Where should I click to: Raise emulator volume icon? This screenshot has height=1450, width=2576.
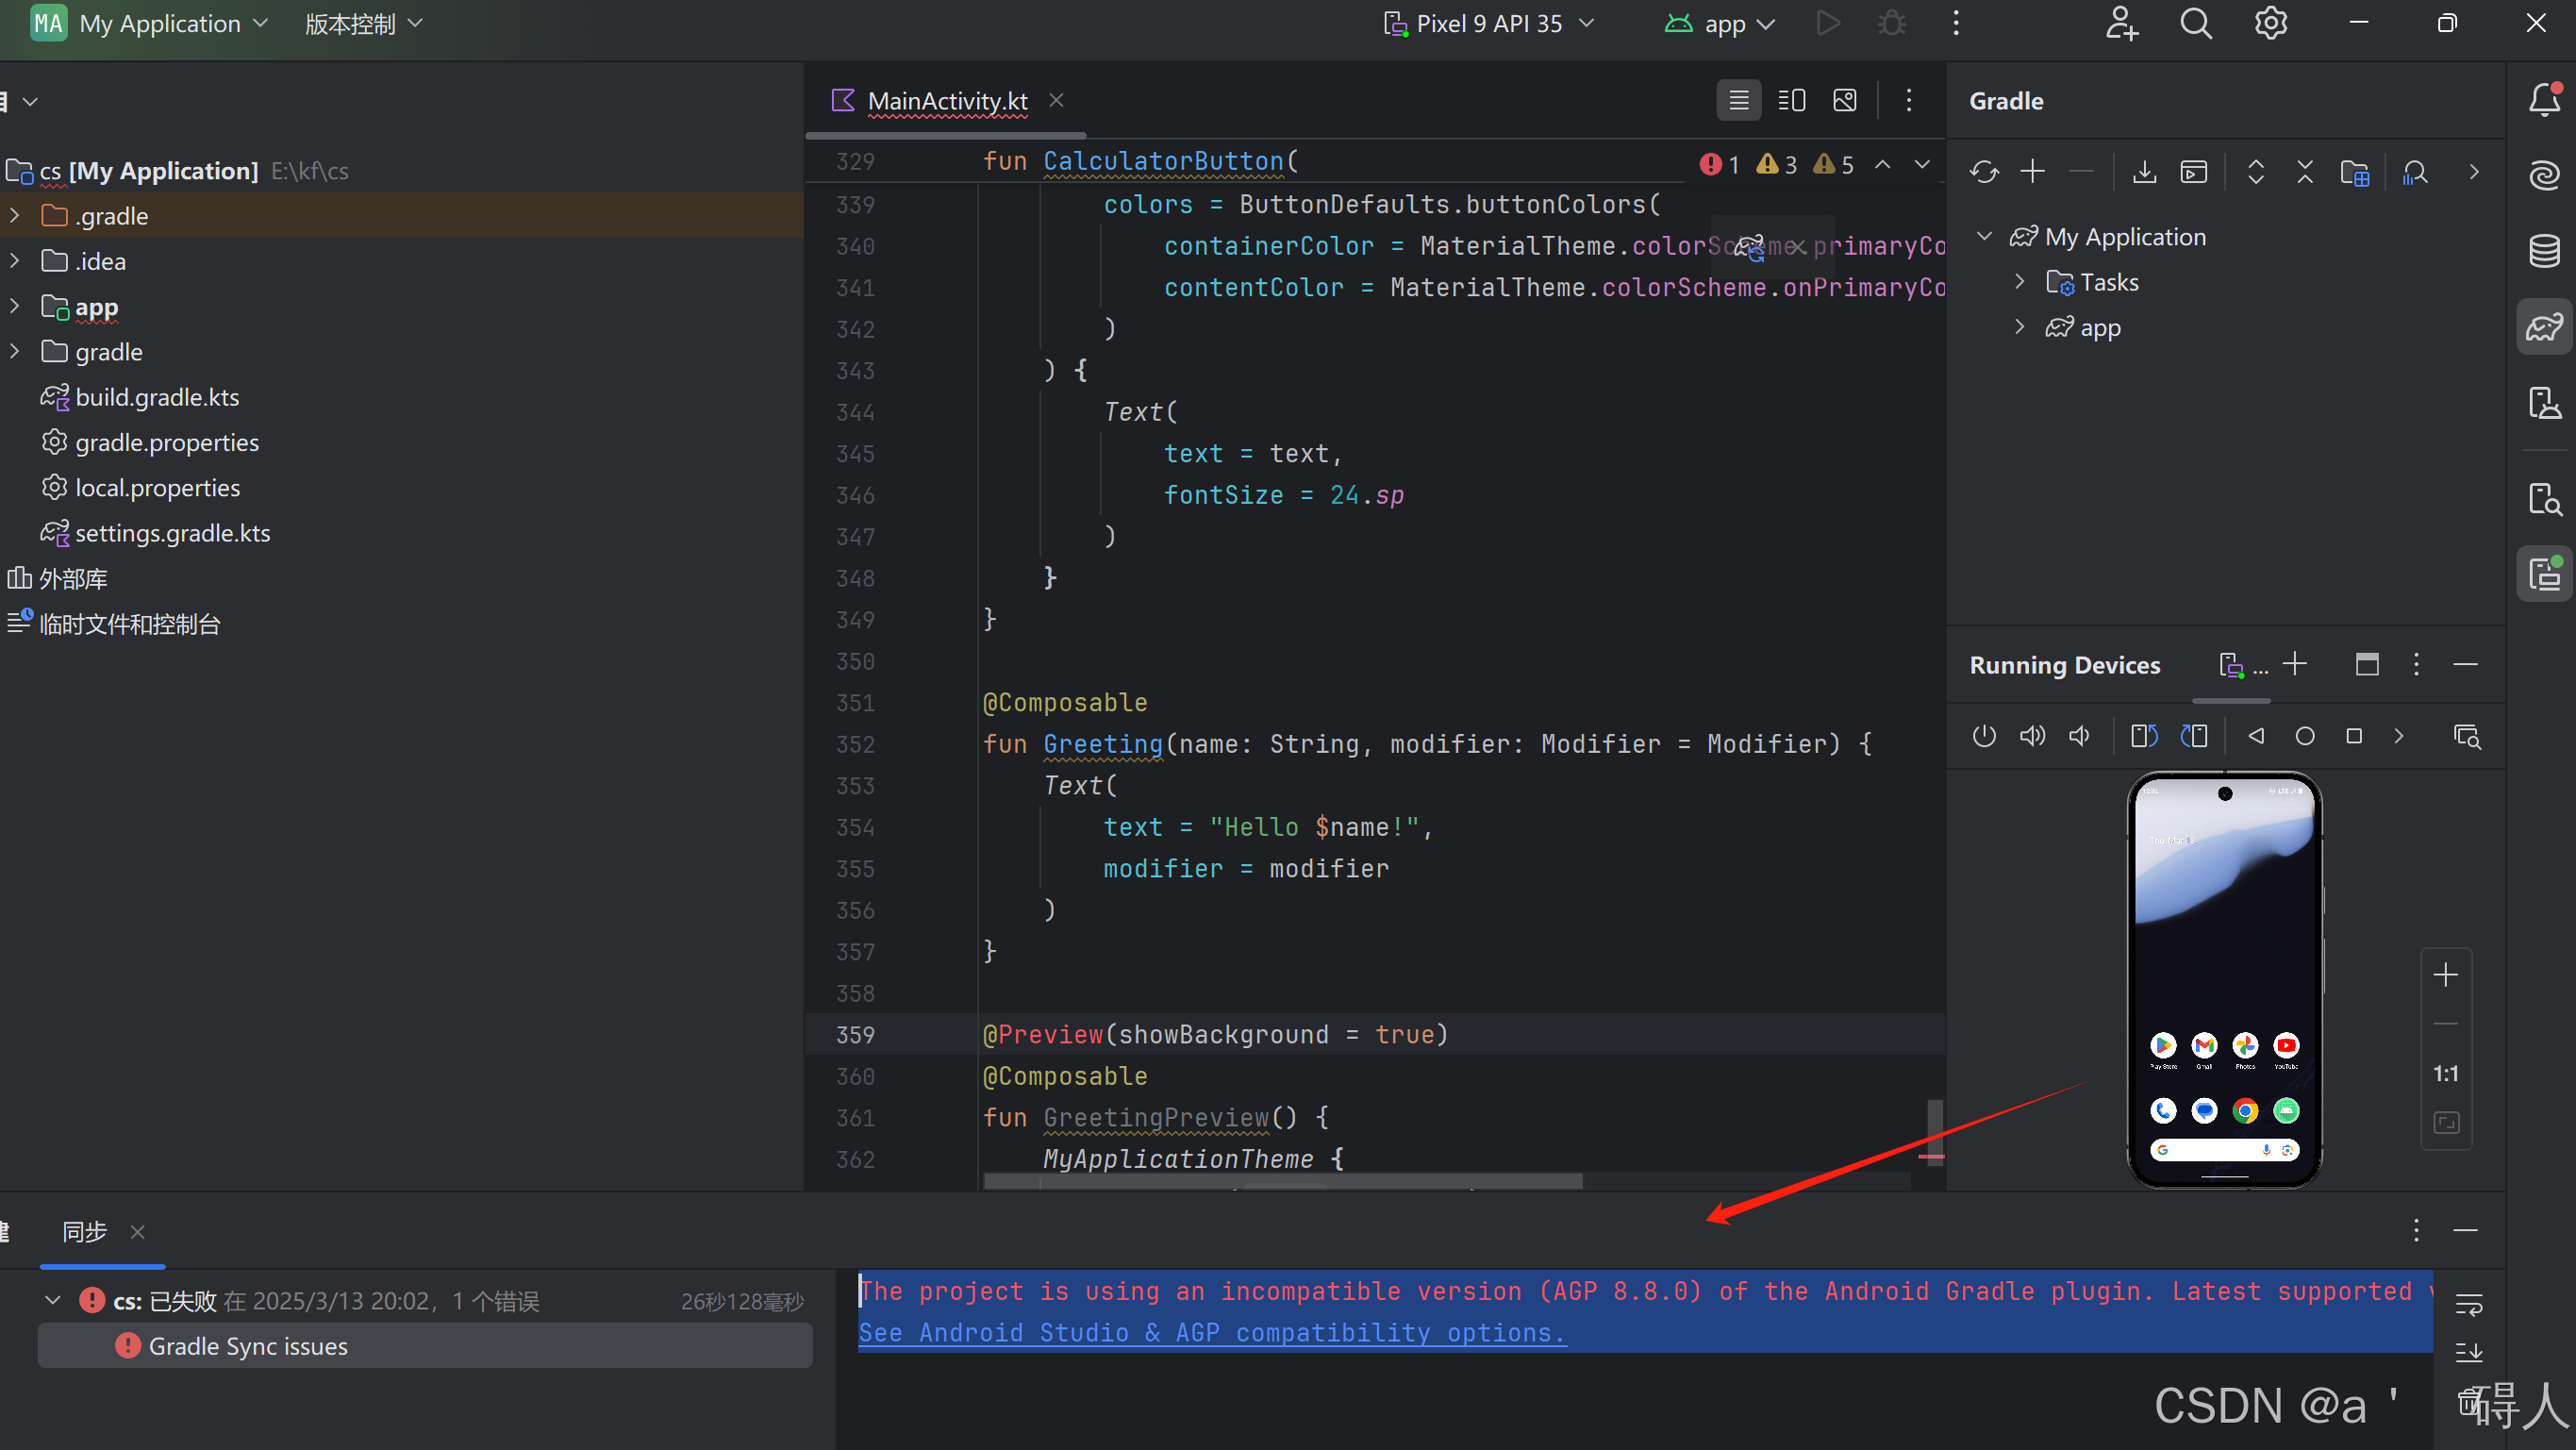click(2032, 736)
